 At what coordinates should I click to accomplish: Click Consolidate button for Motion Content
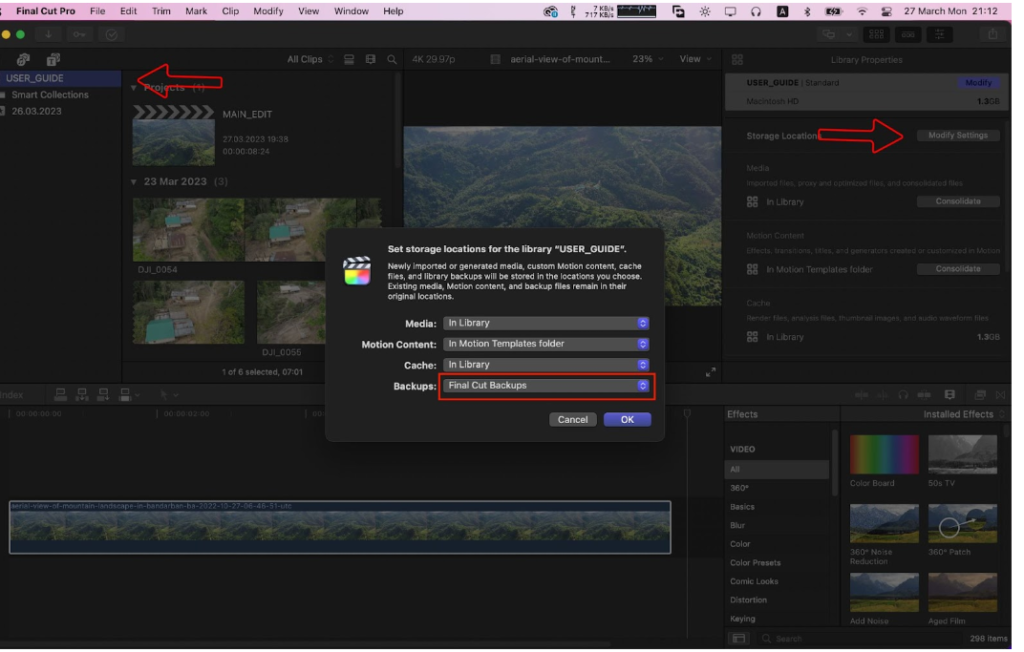point(957,269)
